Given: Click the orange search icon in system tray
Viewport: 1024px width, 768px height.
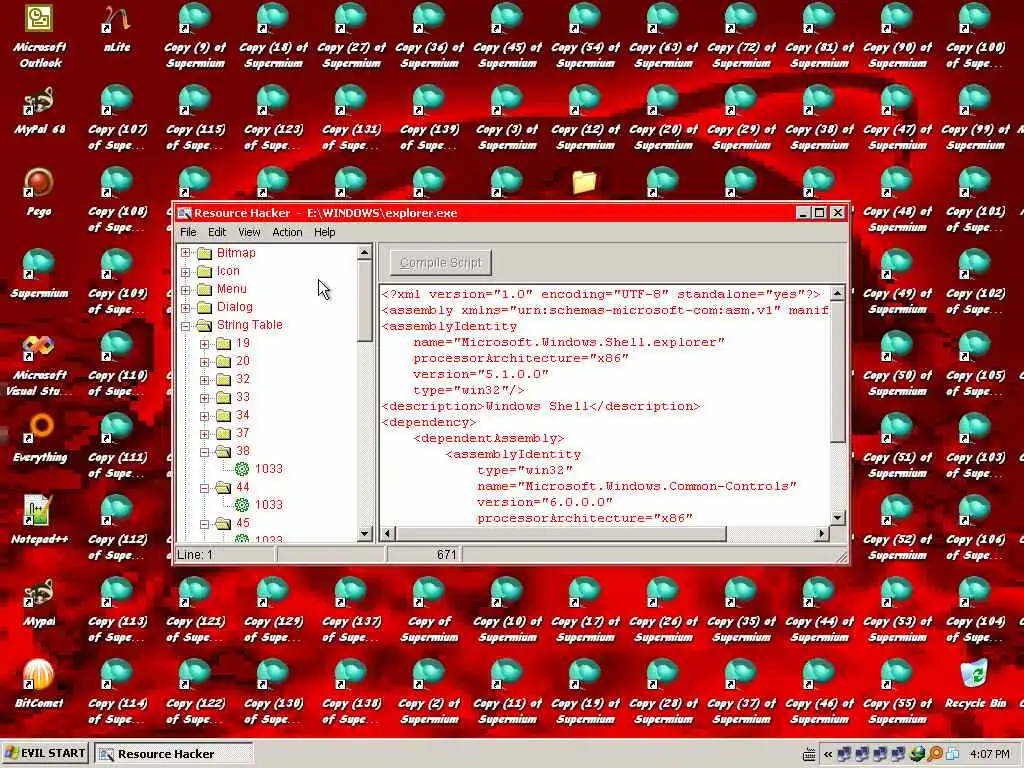Looking at the screenshot, I should click(x=935, y=754).
